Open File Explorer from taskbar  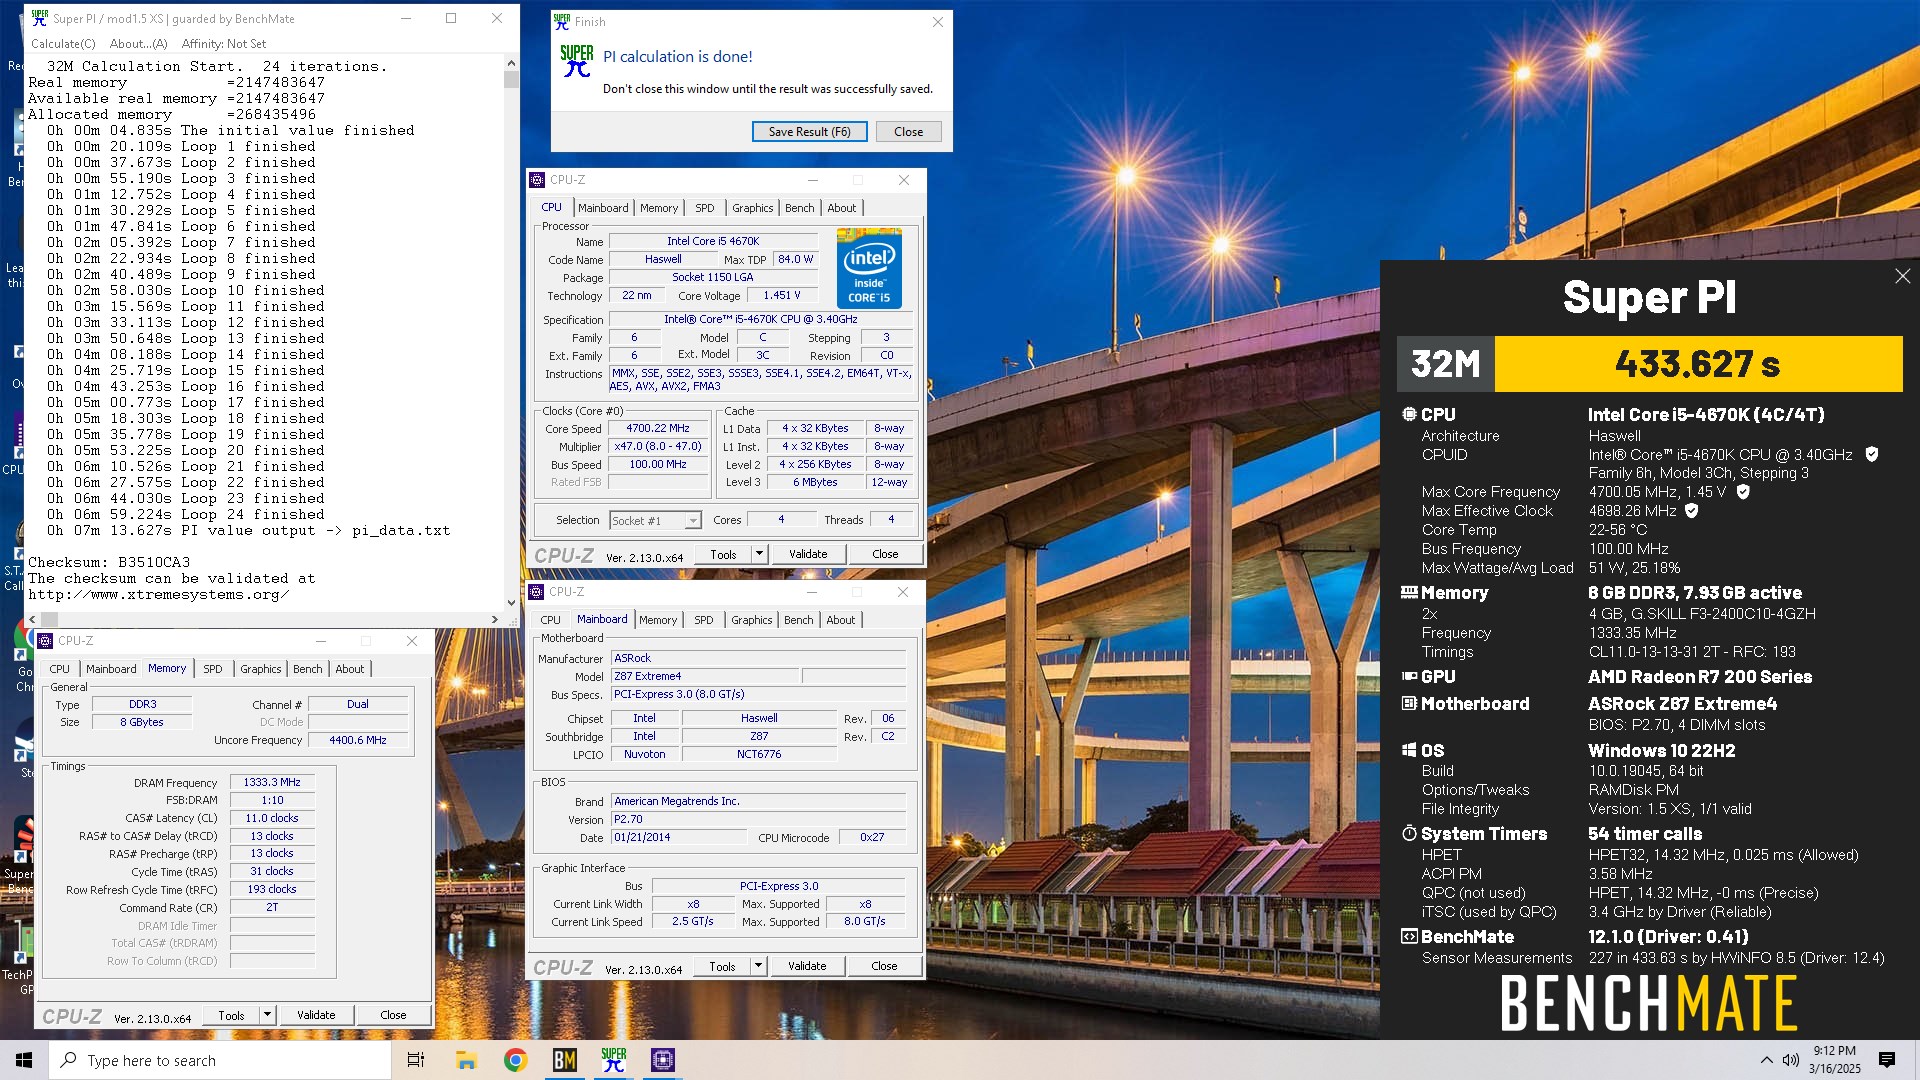(x=466, y=1060)
